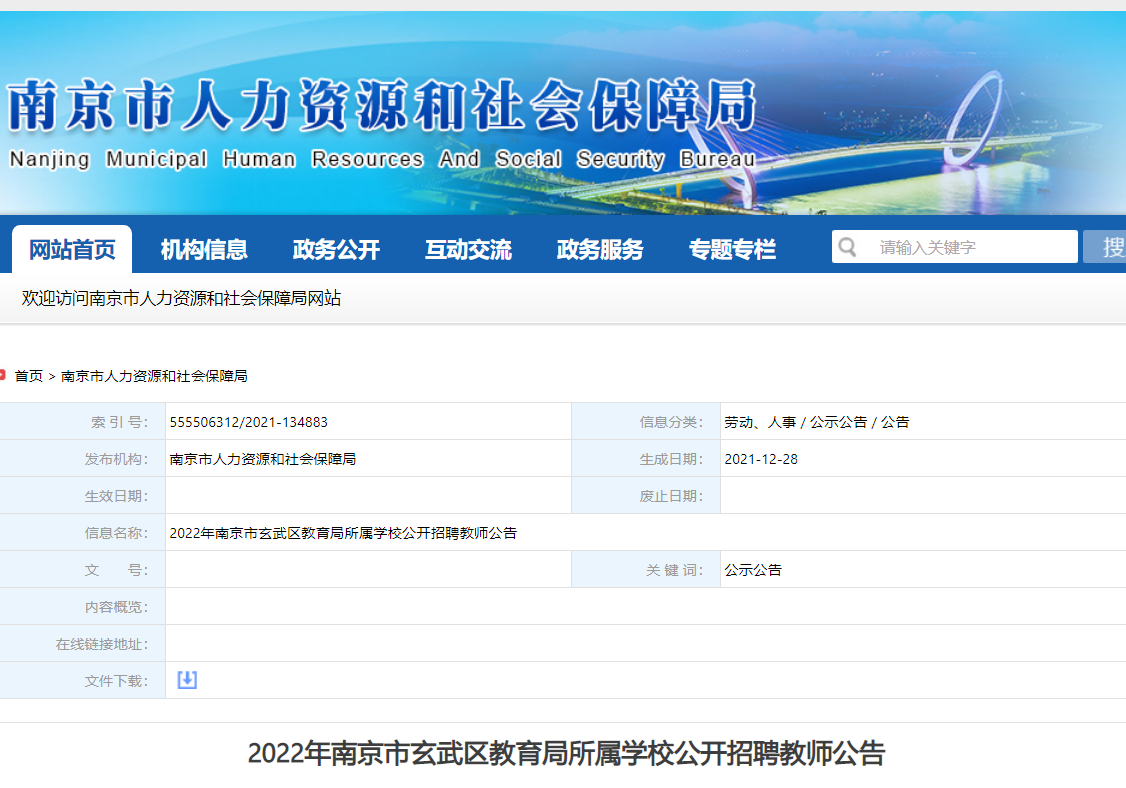This screenshot has width=1126, height=788.
Task: Click the 搜 search button
Action: [x=1106, y=247]
